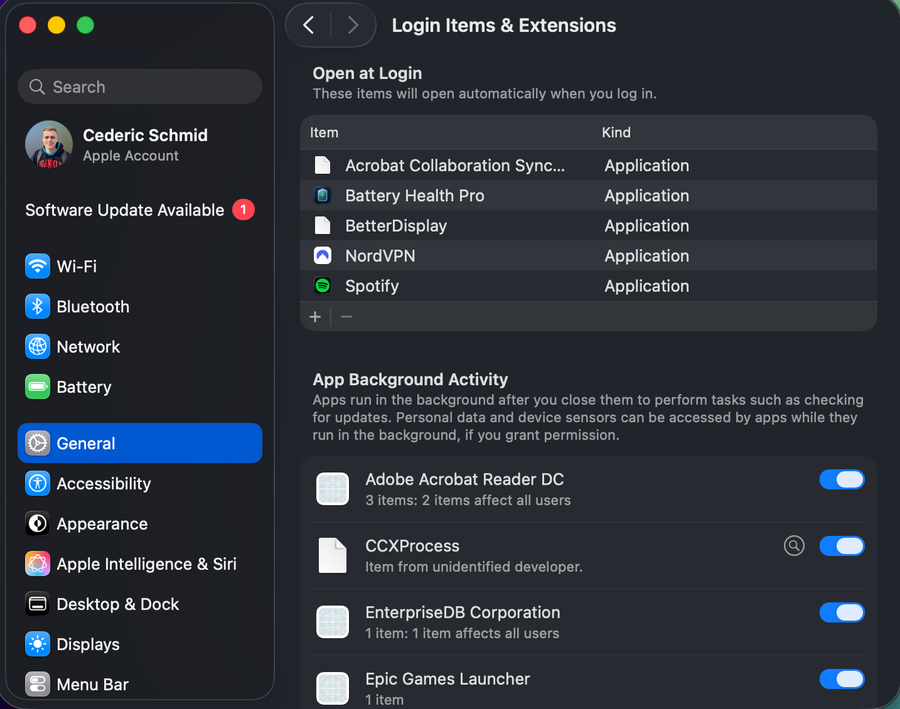The image size is (900, 709).
Task: Click the Bluetooth sidebar icon
Action: tap(37, 307)
